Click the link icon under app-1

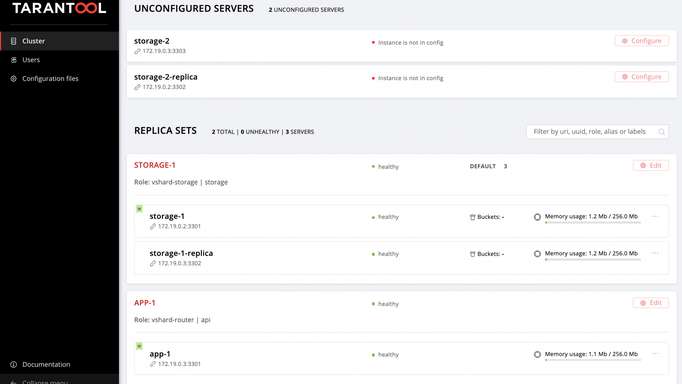153,364
